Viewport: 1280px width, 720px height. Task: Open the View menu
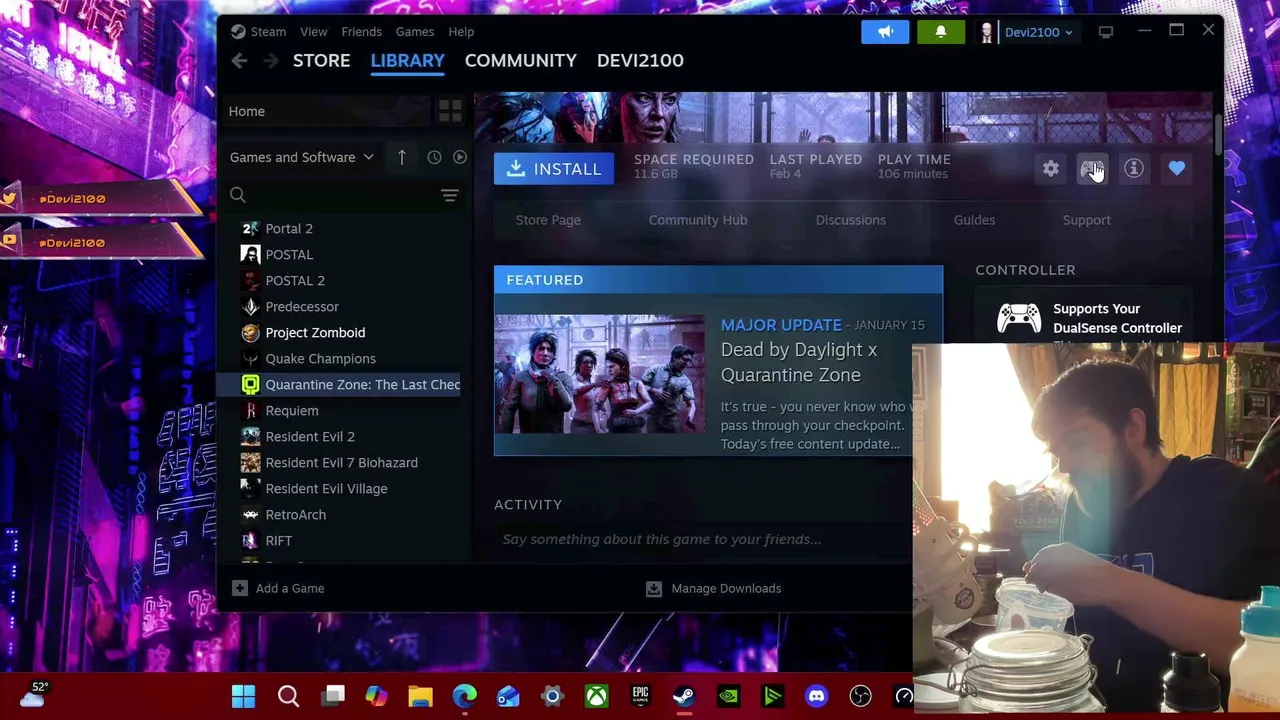[314, 32]
